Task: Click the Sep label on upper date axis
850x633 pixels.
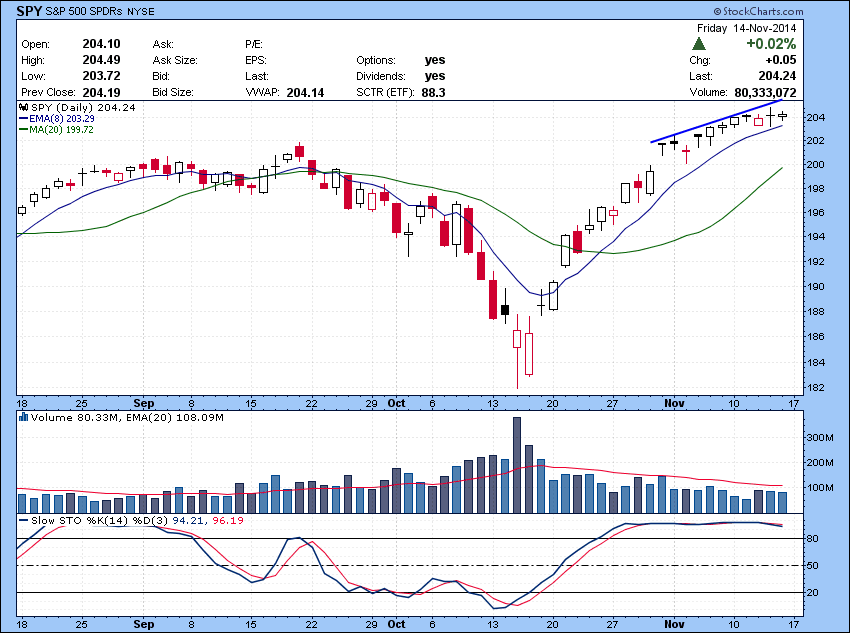Action: tap(144, 403)
